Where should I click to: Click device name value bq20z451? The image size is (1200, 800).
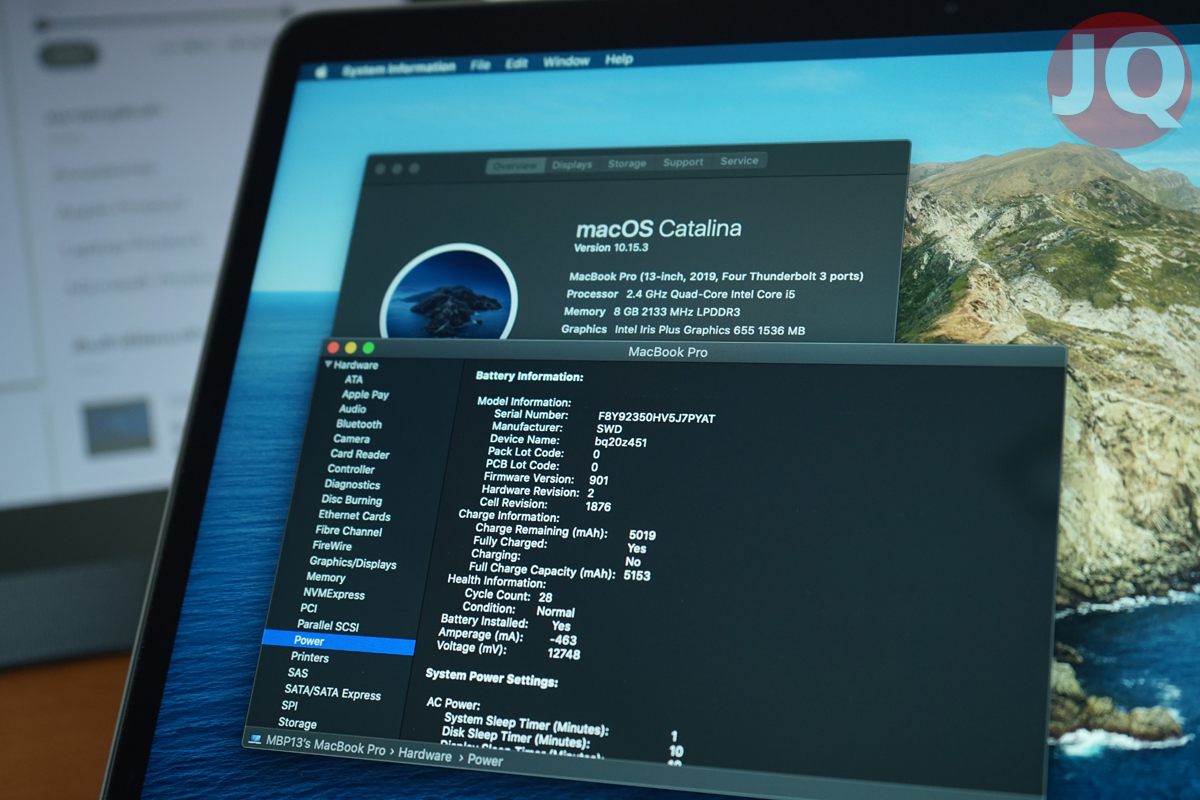[x=621, y=442]
